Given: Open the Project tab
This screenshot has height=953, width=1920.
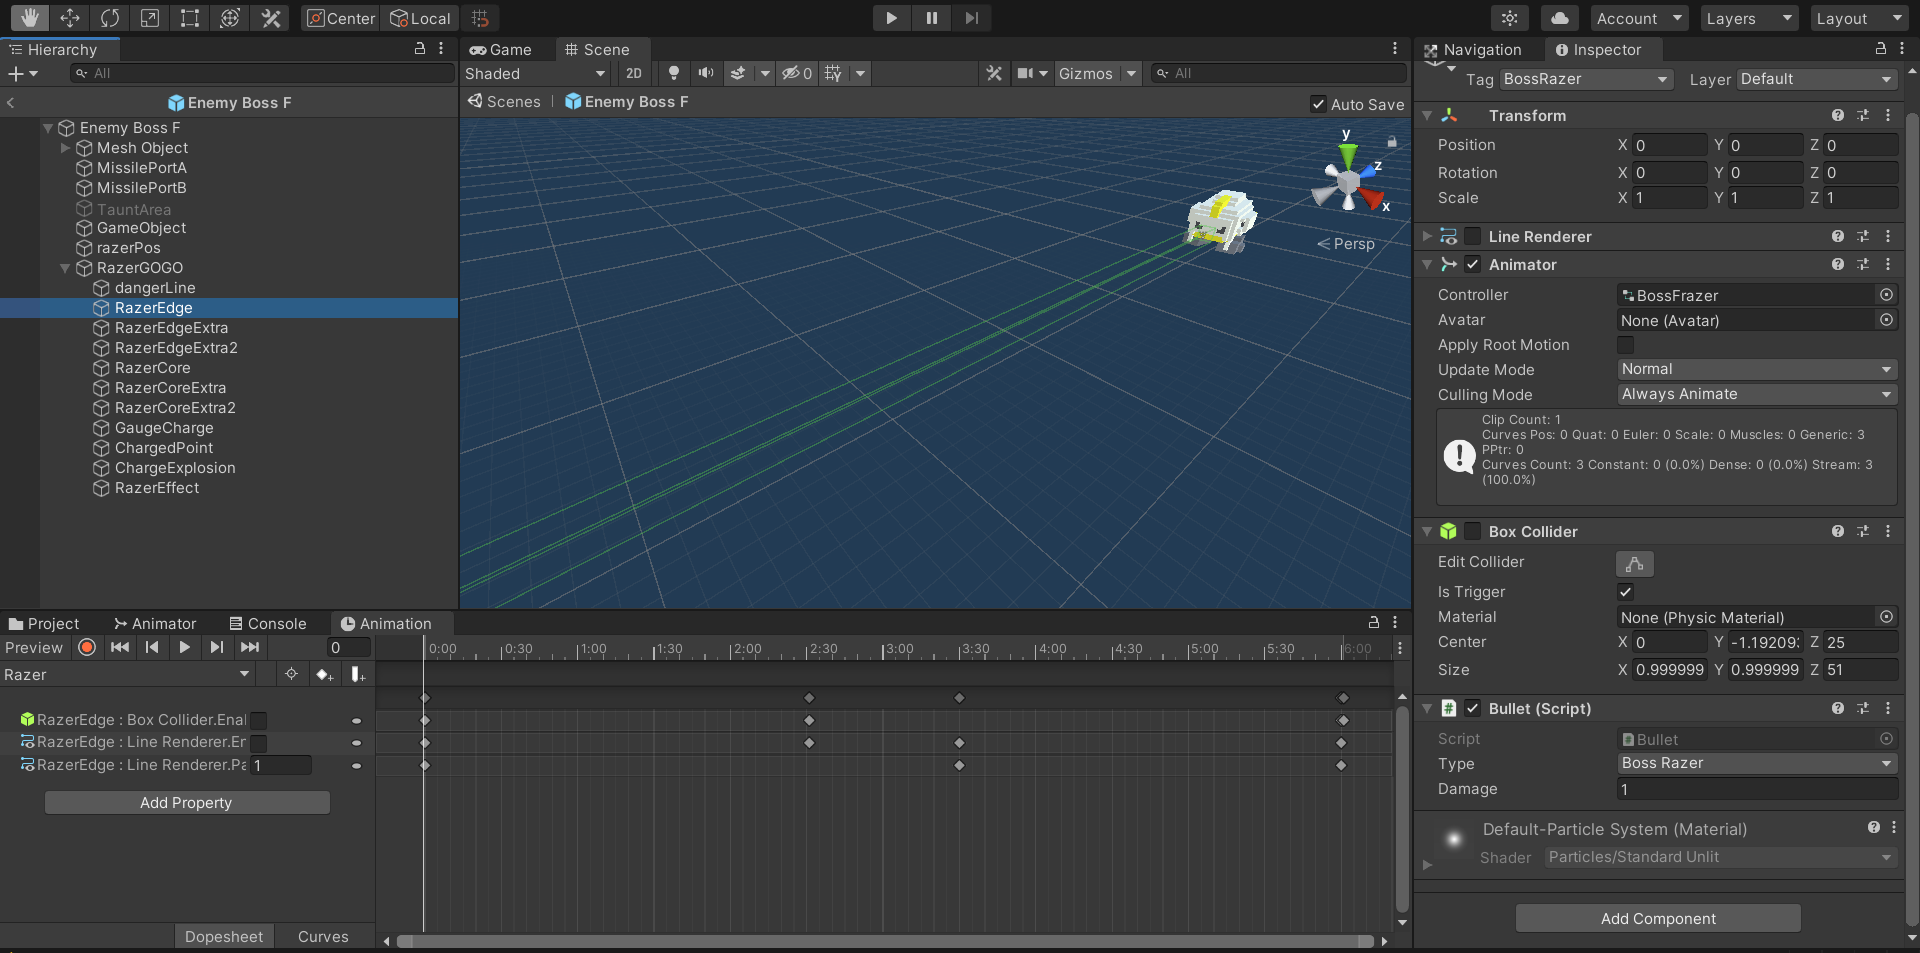Looking at the screenshot, I should point(44,623).
